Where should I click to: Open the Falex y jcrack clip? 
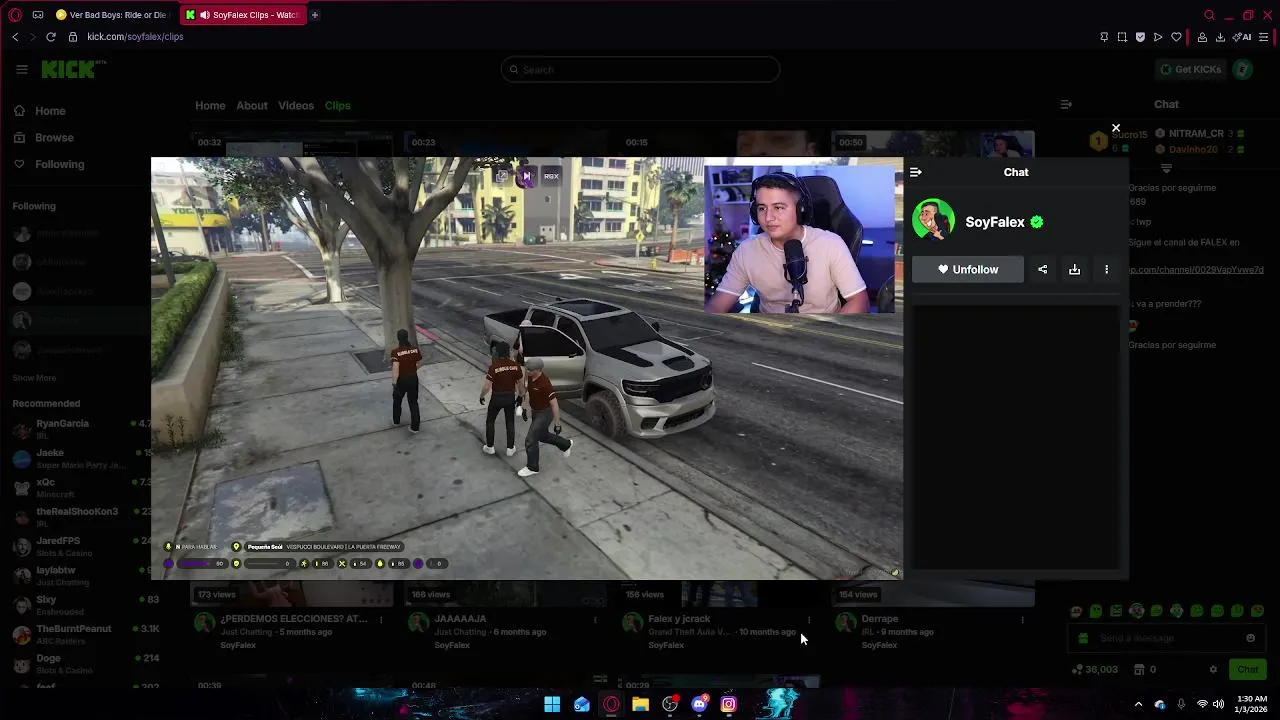(x=679, y=619)
